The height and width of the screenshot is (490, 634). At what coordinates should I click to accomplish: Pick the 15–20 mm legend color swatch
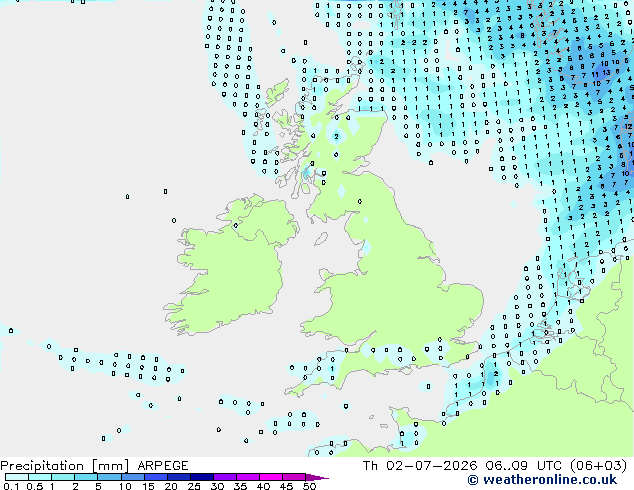click(155, 477)
